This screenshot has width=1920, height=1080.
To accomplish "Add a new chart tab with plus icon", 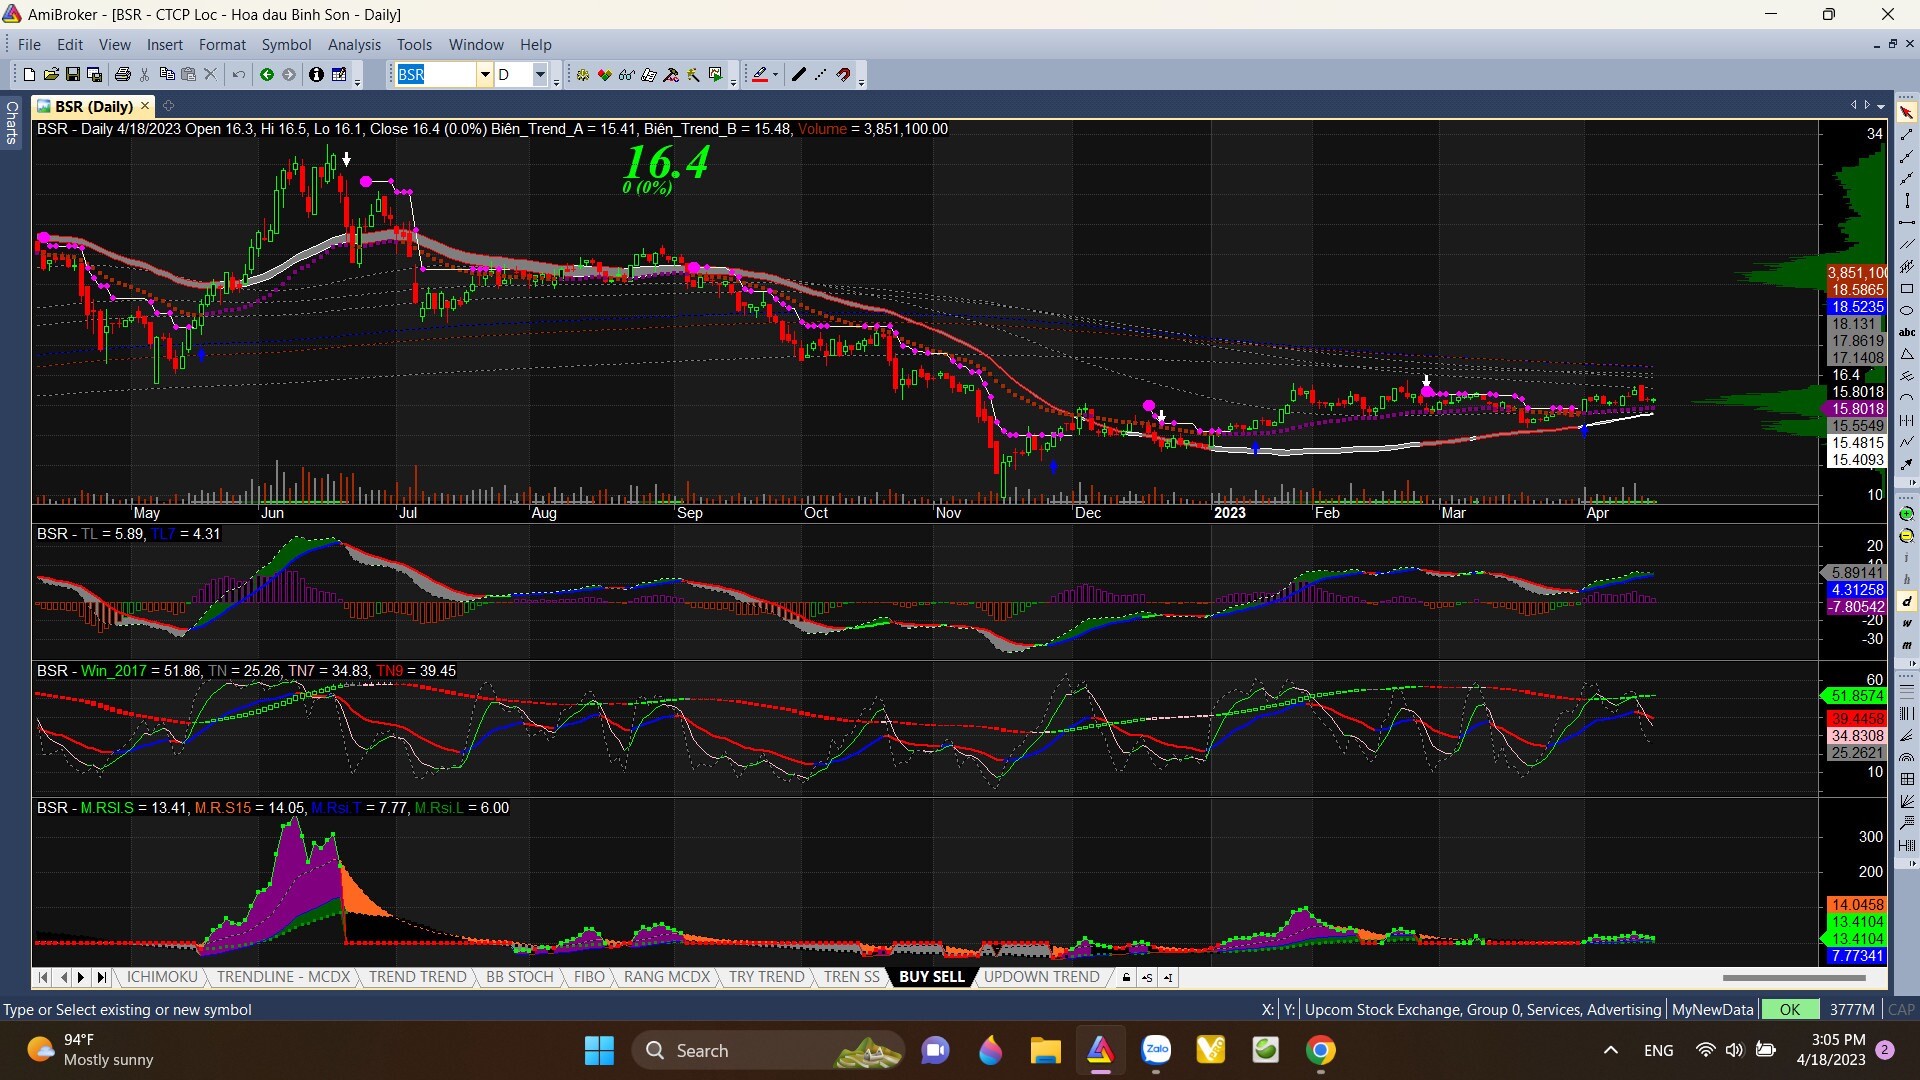I will (x=168, y=105).
